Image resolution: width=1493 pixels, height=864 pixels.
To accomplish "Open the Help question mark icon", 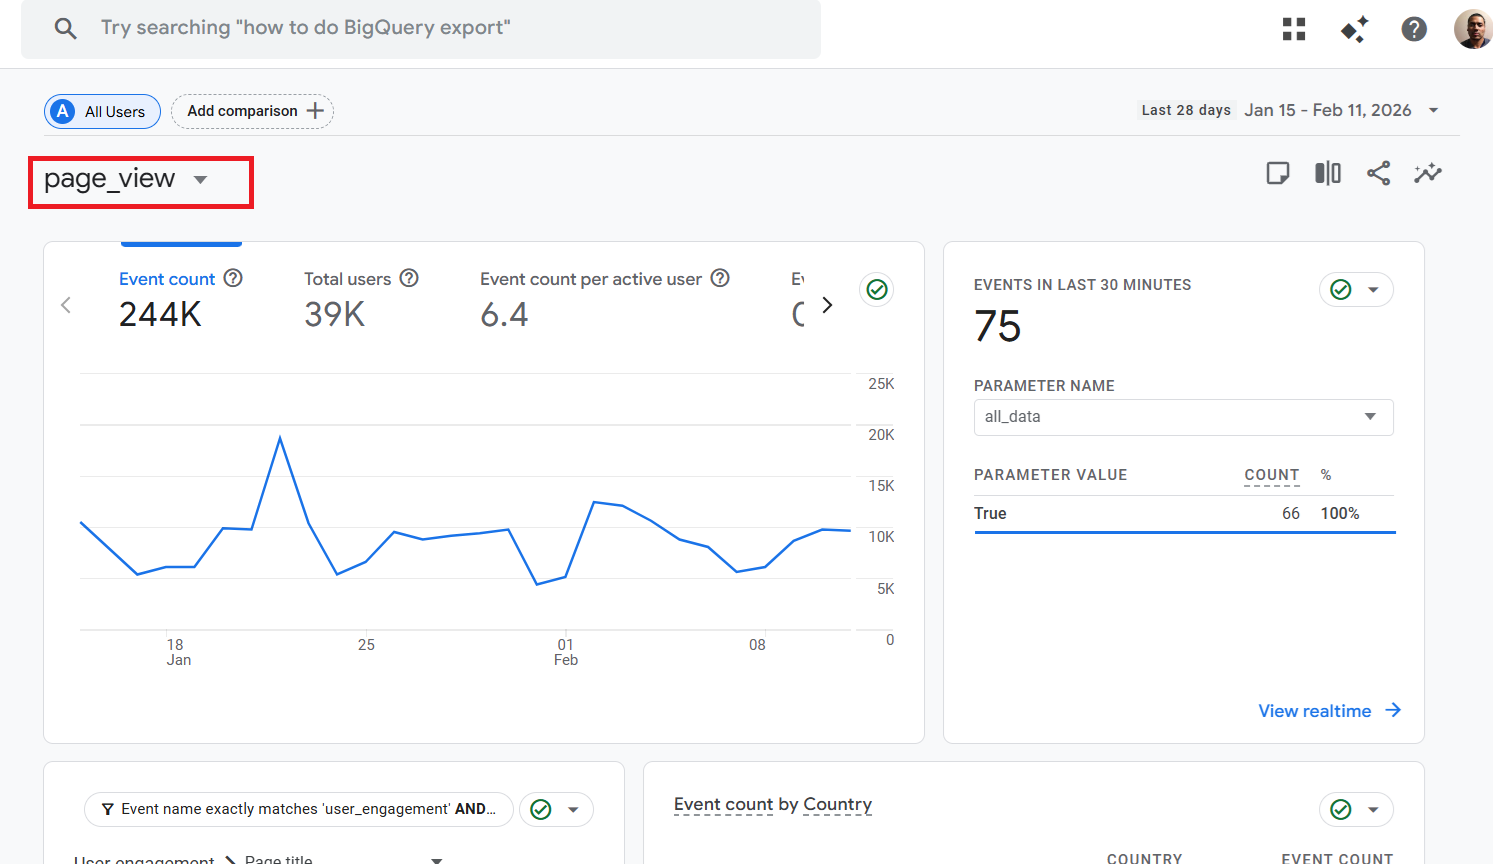I will pos(1414,29).
